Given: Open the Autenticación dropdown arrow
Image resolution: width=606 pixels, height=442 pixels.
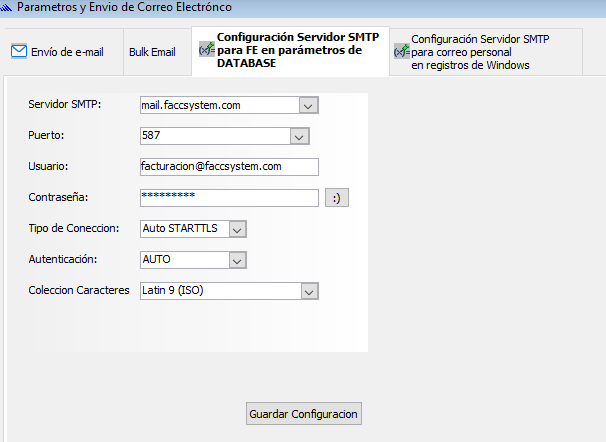Looking at the screenshot, I should click(x=237, y=260).
